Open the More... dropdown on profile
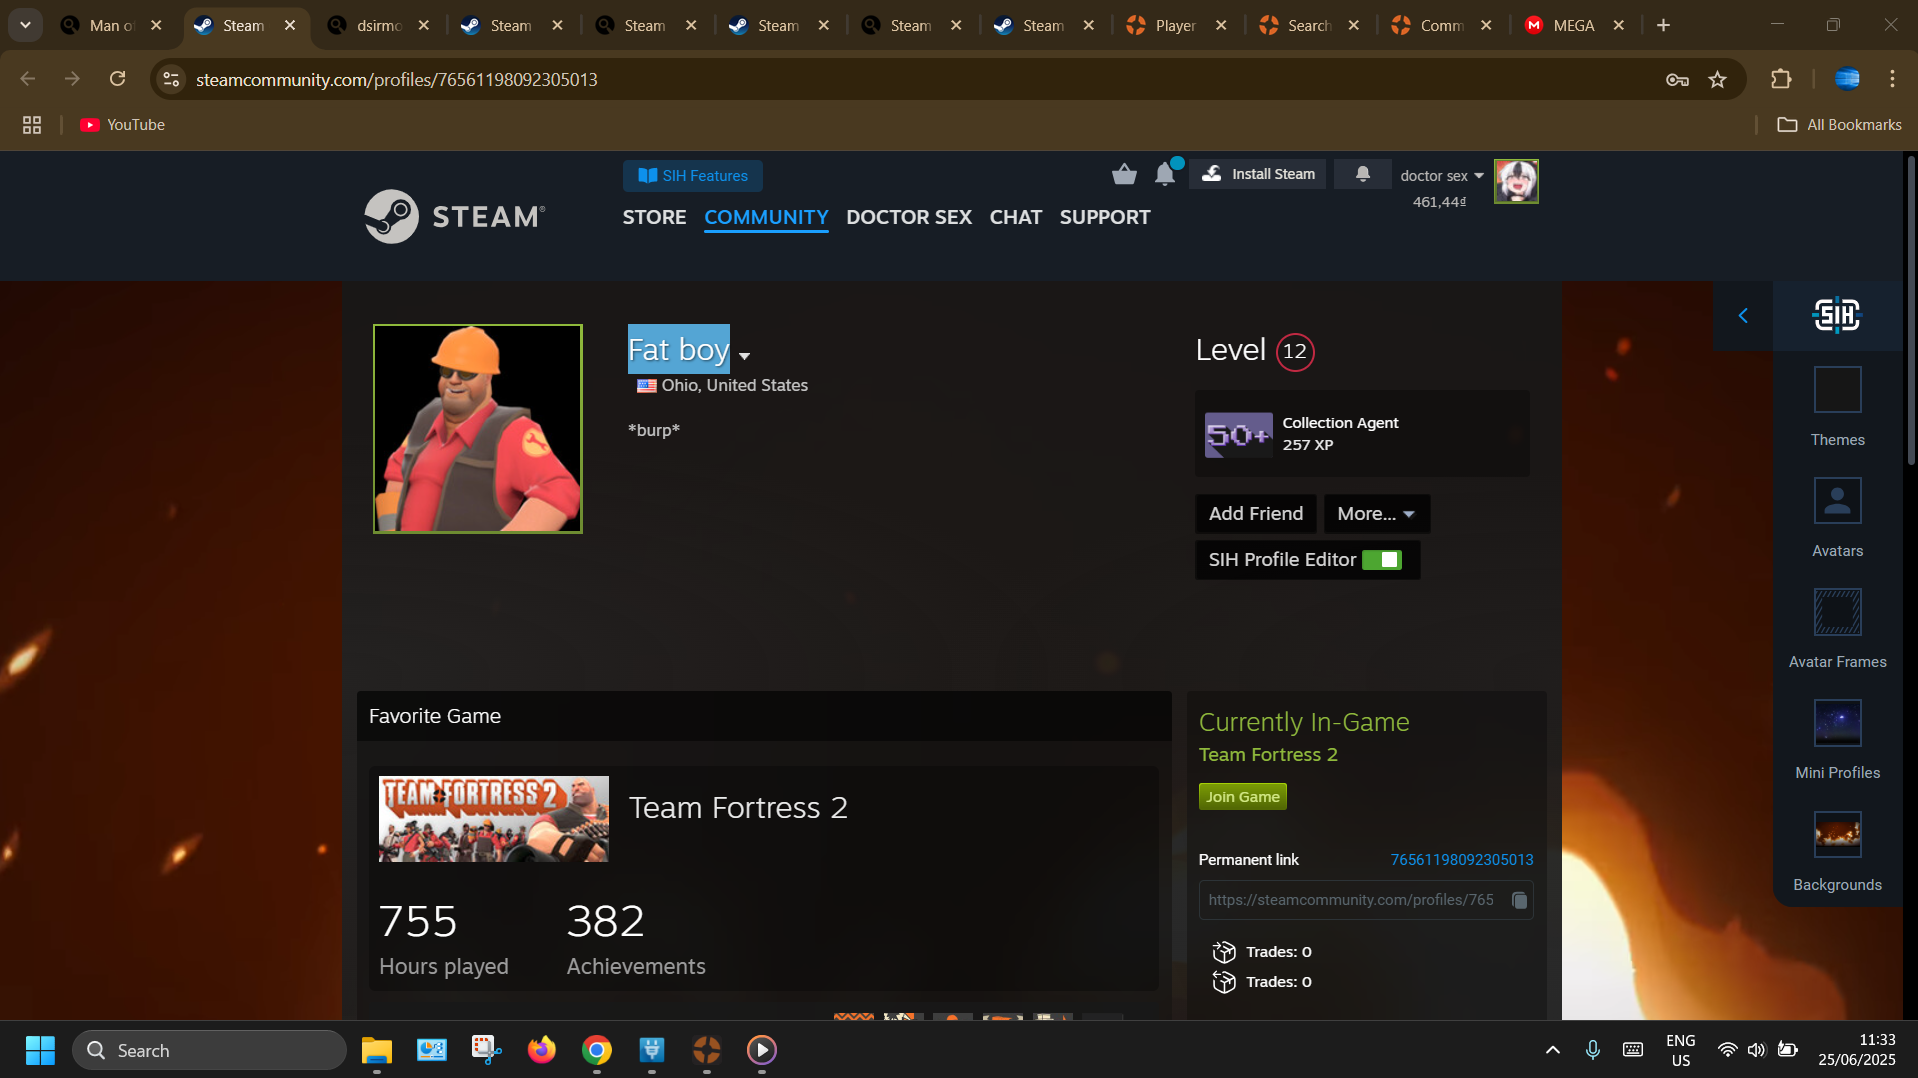This screenshot has height=1078, width=1918. [x=1376, y=514]
